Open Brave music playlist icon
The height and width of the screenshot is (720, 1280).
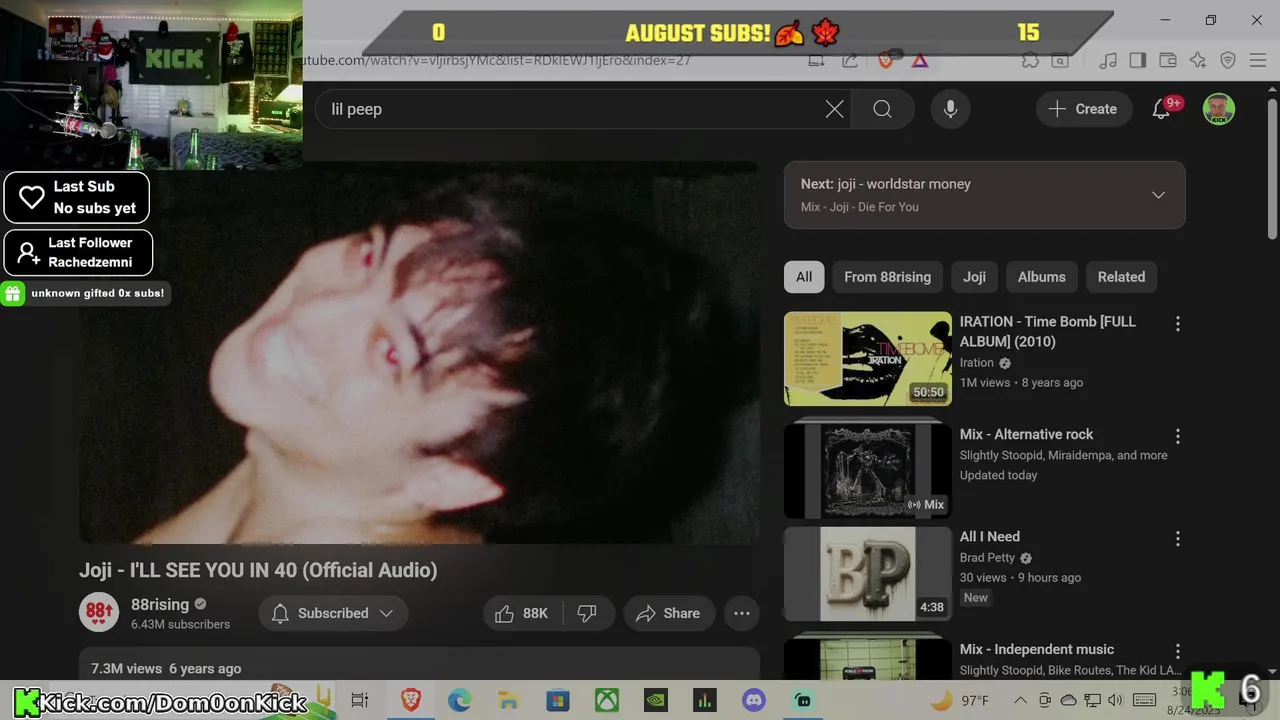(1108, 60)
